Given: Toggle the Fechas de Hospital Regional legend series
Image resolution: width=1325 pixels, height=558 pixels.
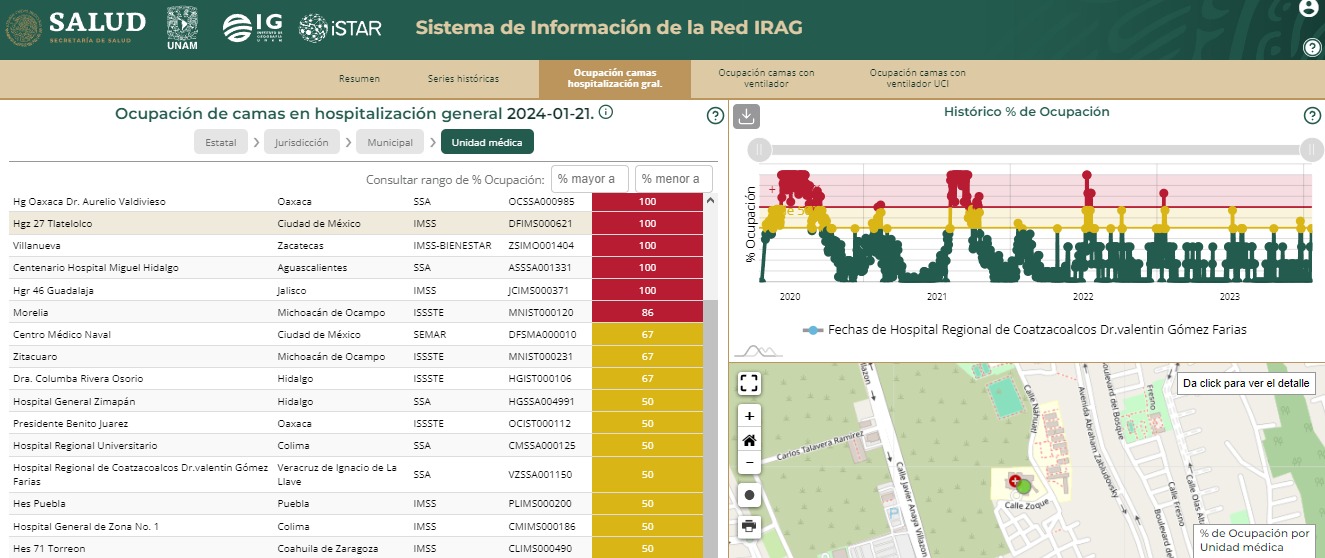Looking at the screenshot, I should (x=1025, y=328).
